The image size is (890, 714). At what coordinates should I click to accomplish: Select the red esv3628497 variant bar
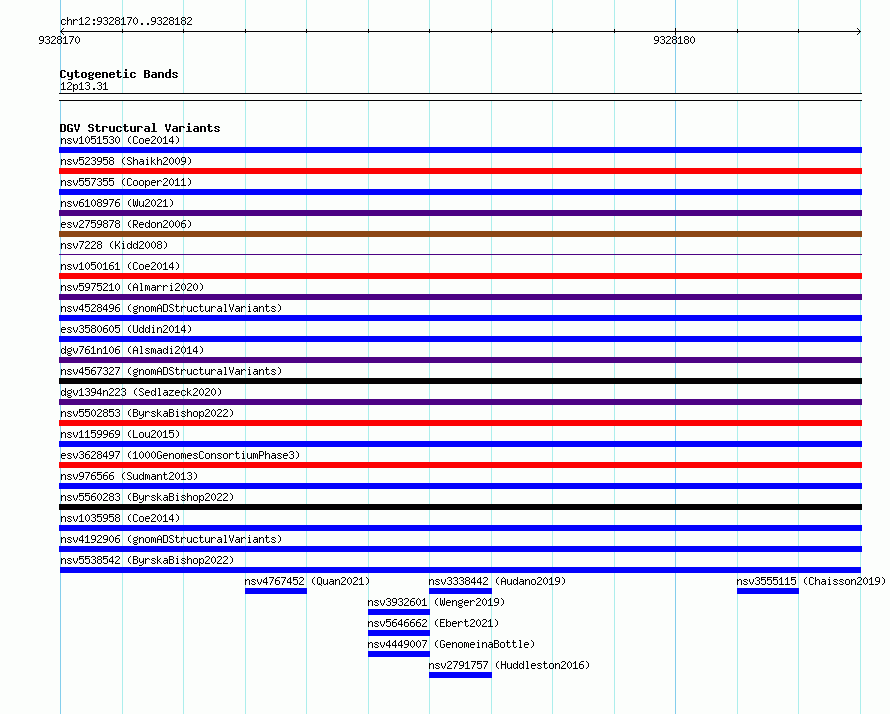coord(460,465)
